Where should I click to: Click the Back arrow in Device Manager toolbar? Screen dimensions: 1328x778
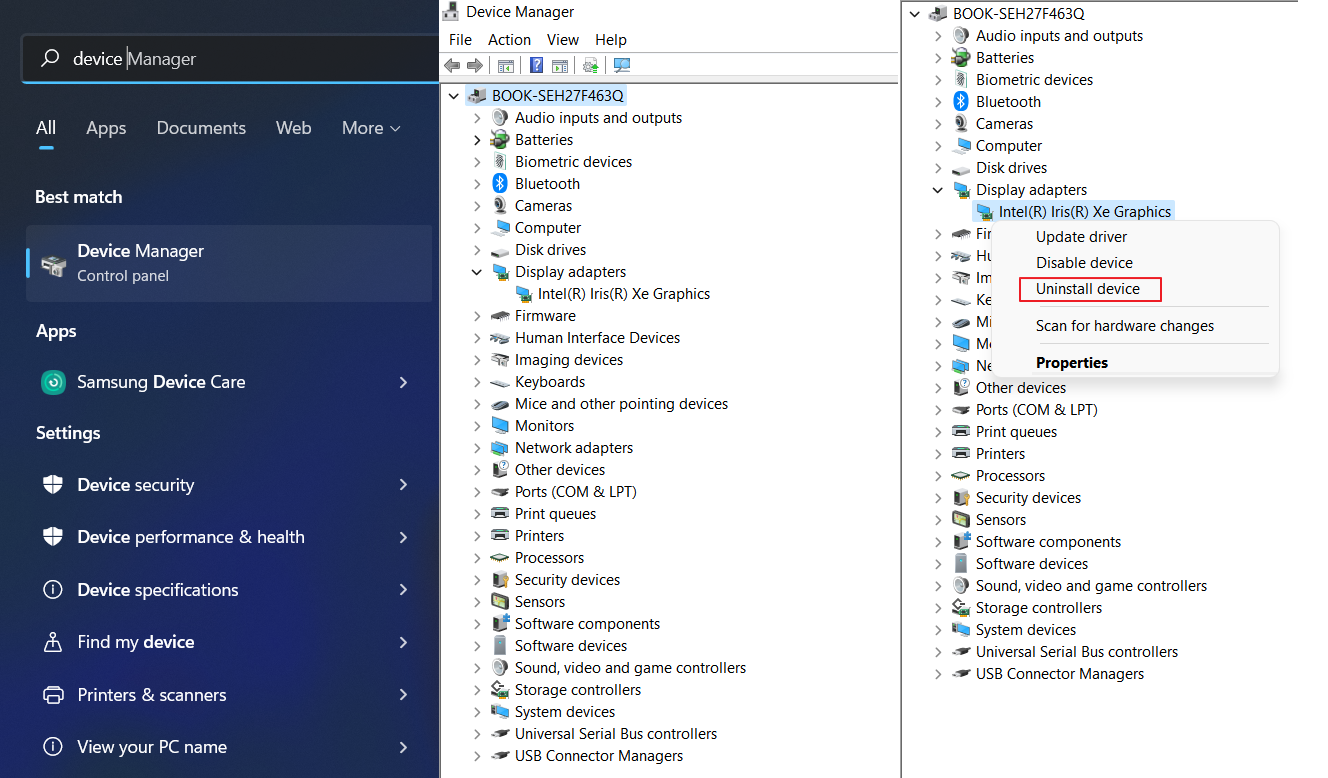click(x=452, y=65)
